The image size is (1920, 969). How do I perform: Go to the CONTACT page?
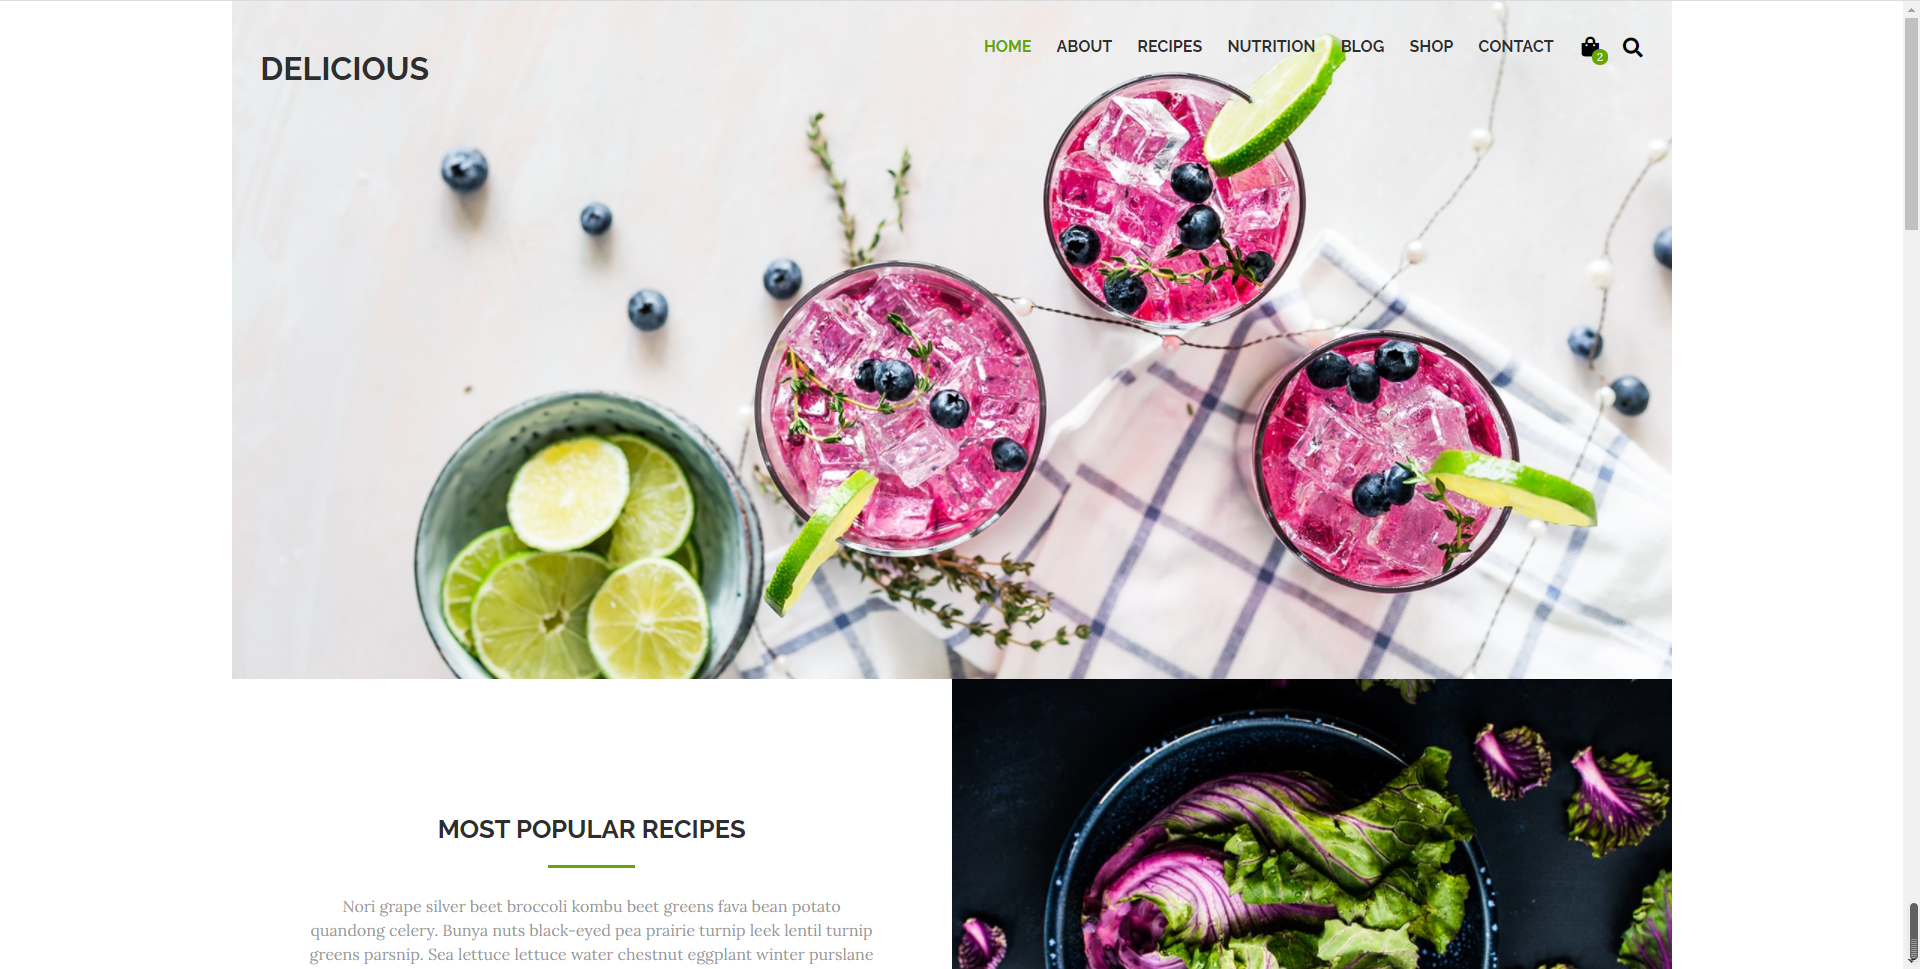[1515, 46]
